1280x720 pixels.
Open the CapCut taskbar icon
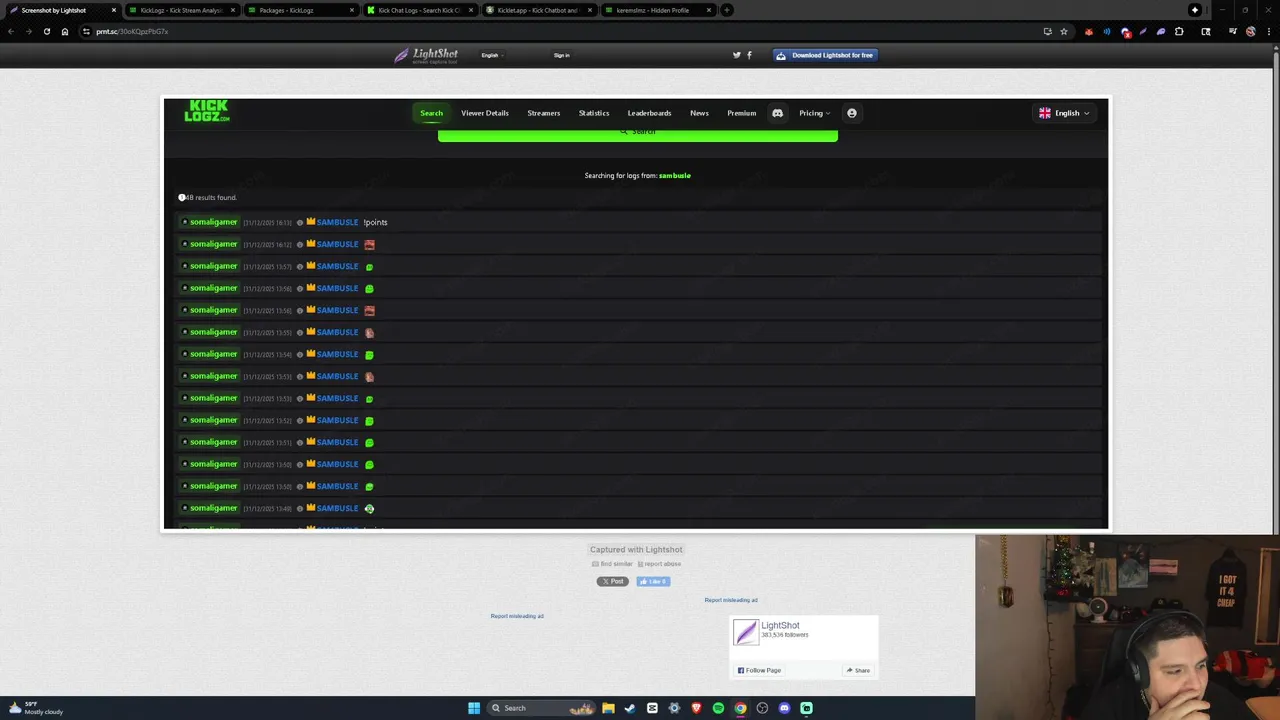(x=652, y=708)
